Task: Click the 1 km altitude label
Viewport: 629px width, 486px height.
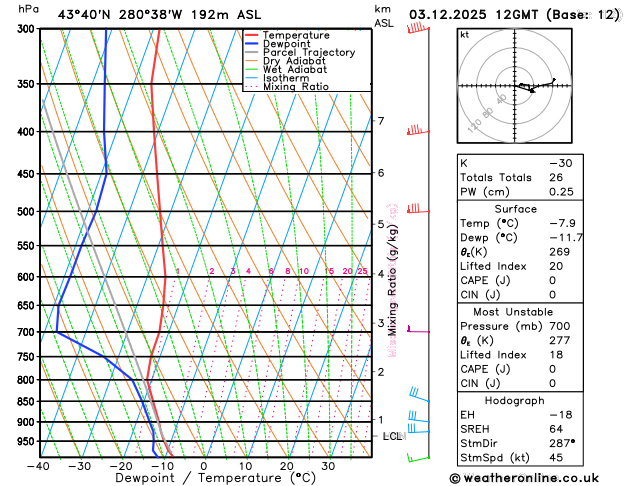Action: [381, 420]
